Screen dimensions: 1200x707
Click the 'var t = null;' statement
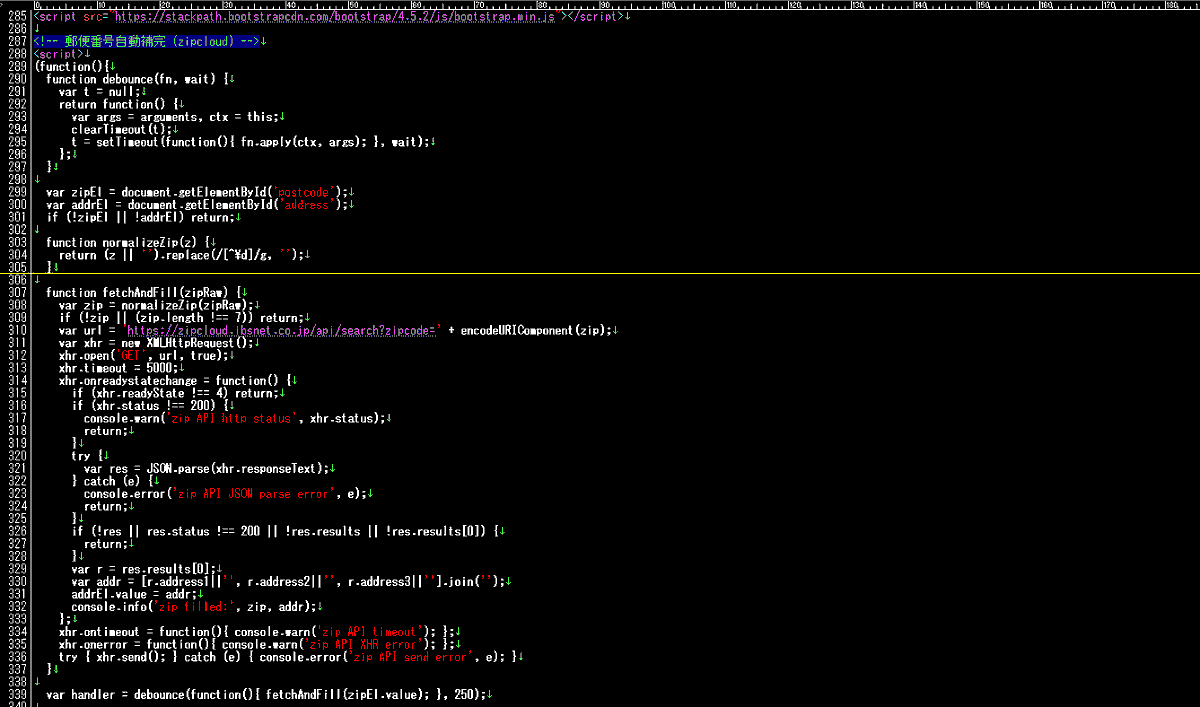[x=100, y=91]
